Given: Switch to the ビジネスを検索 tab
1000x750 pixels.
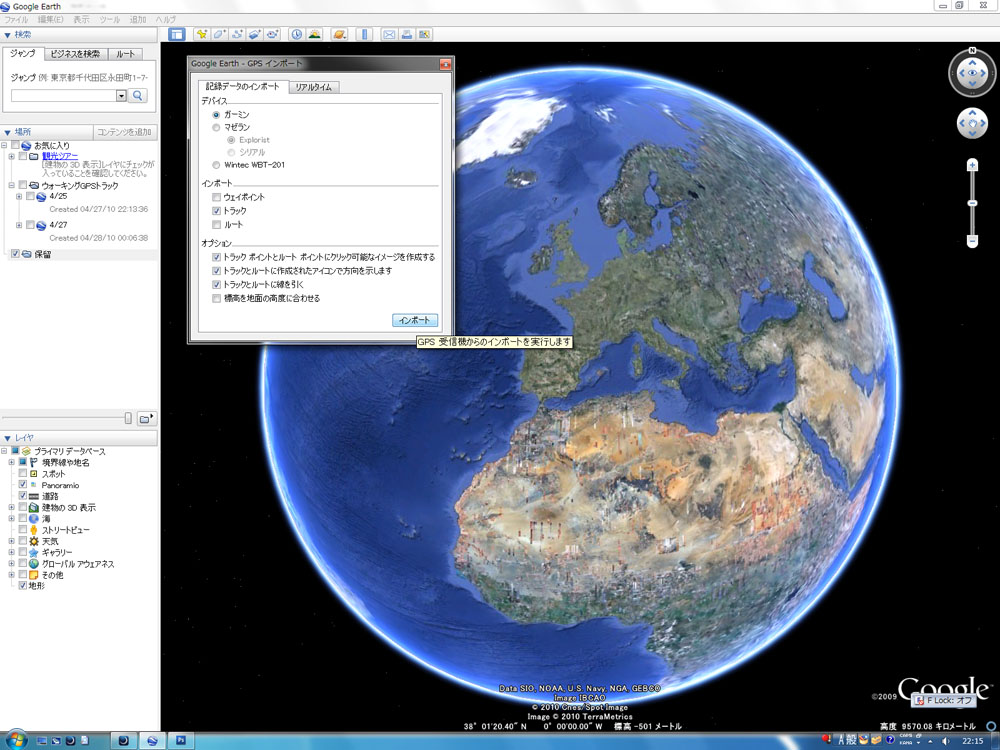Looking at the screenshot, I should click(75, 54).
